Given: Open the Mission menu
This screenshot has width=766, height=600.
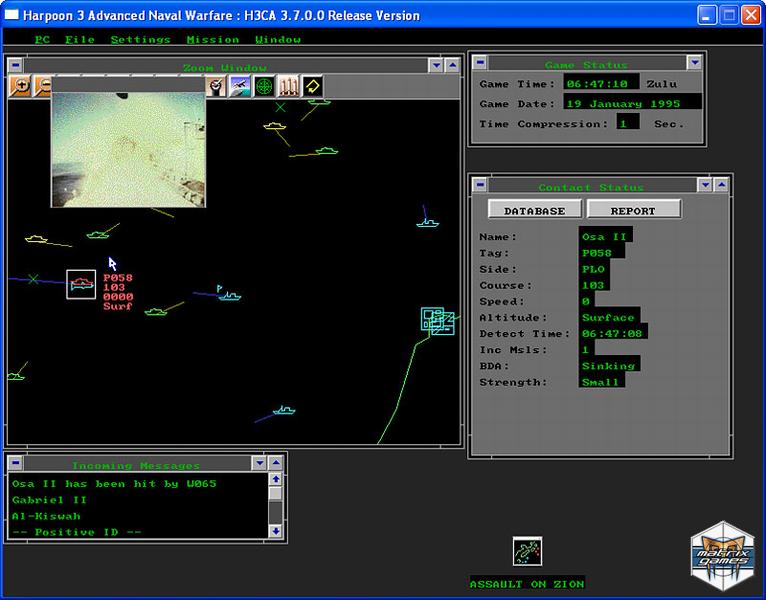Looking at the screenshot, I should (212, 39).
